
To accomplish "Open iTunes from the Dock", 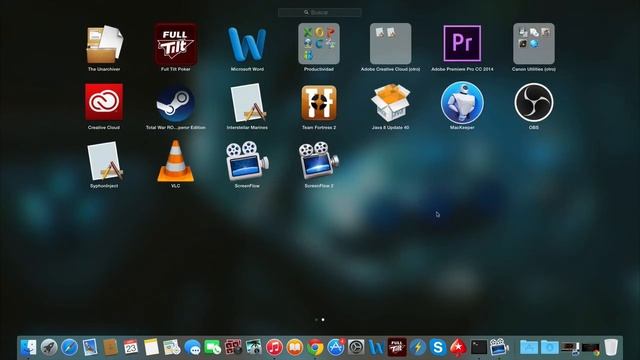I will pyautogui.click(x=274, y=347).
